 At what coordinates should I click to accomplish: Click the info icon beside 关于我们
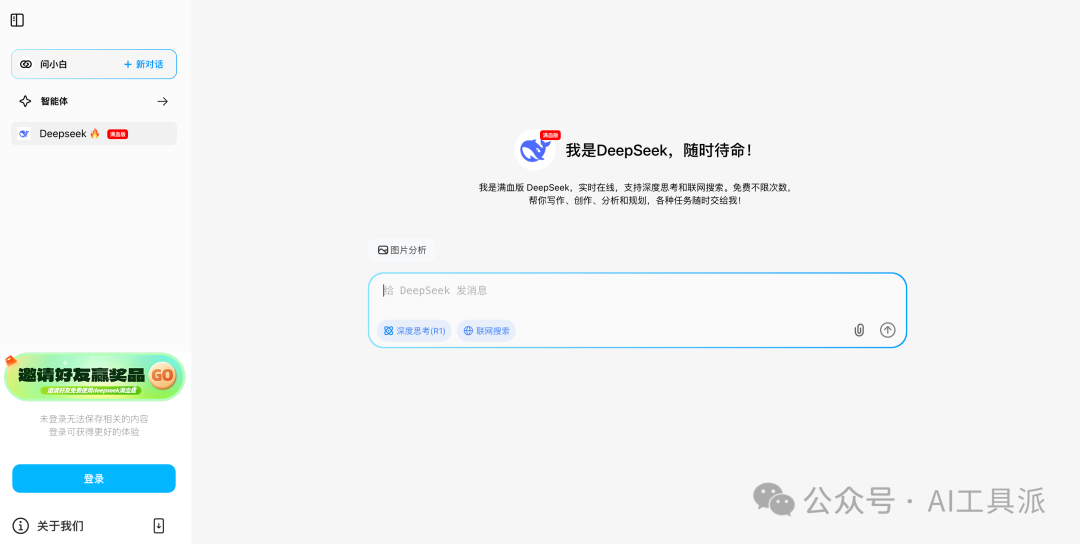21,526
